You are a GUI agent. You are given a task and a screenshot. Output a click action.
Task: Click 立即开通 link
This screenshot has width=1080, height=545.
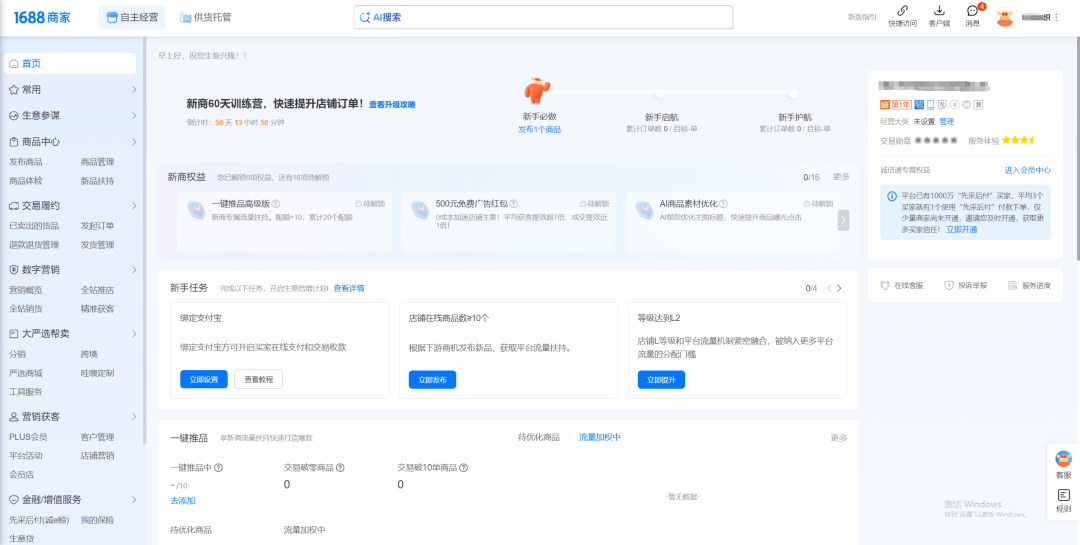pyautogui.click(x=962, y=229)
